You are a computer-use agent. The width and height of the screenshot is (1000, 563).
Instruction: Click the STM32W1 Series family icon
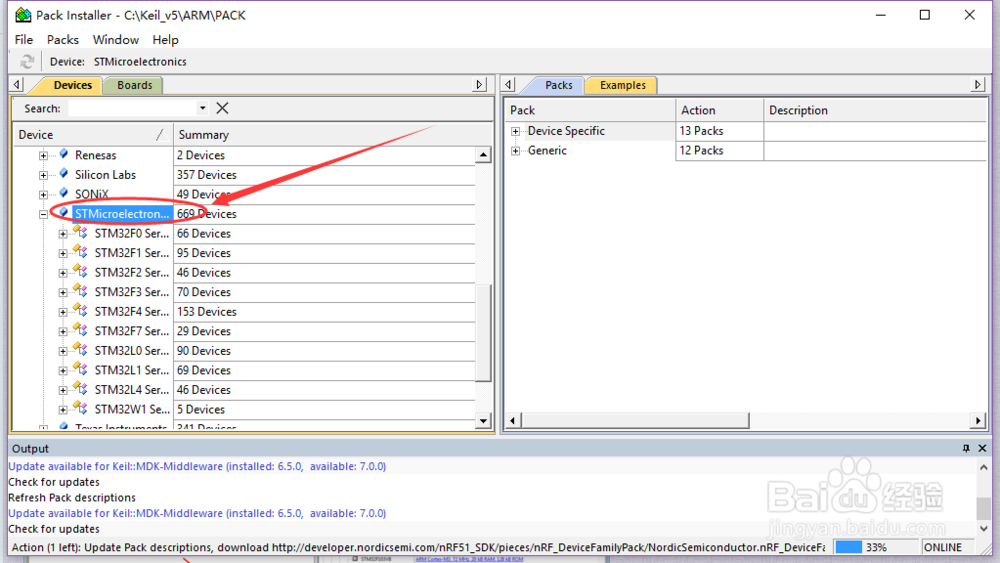point(80,408)
